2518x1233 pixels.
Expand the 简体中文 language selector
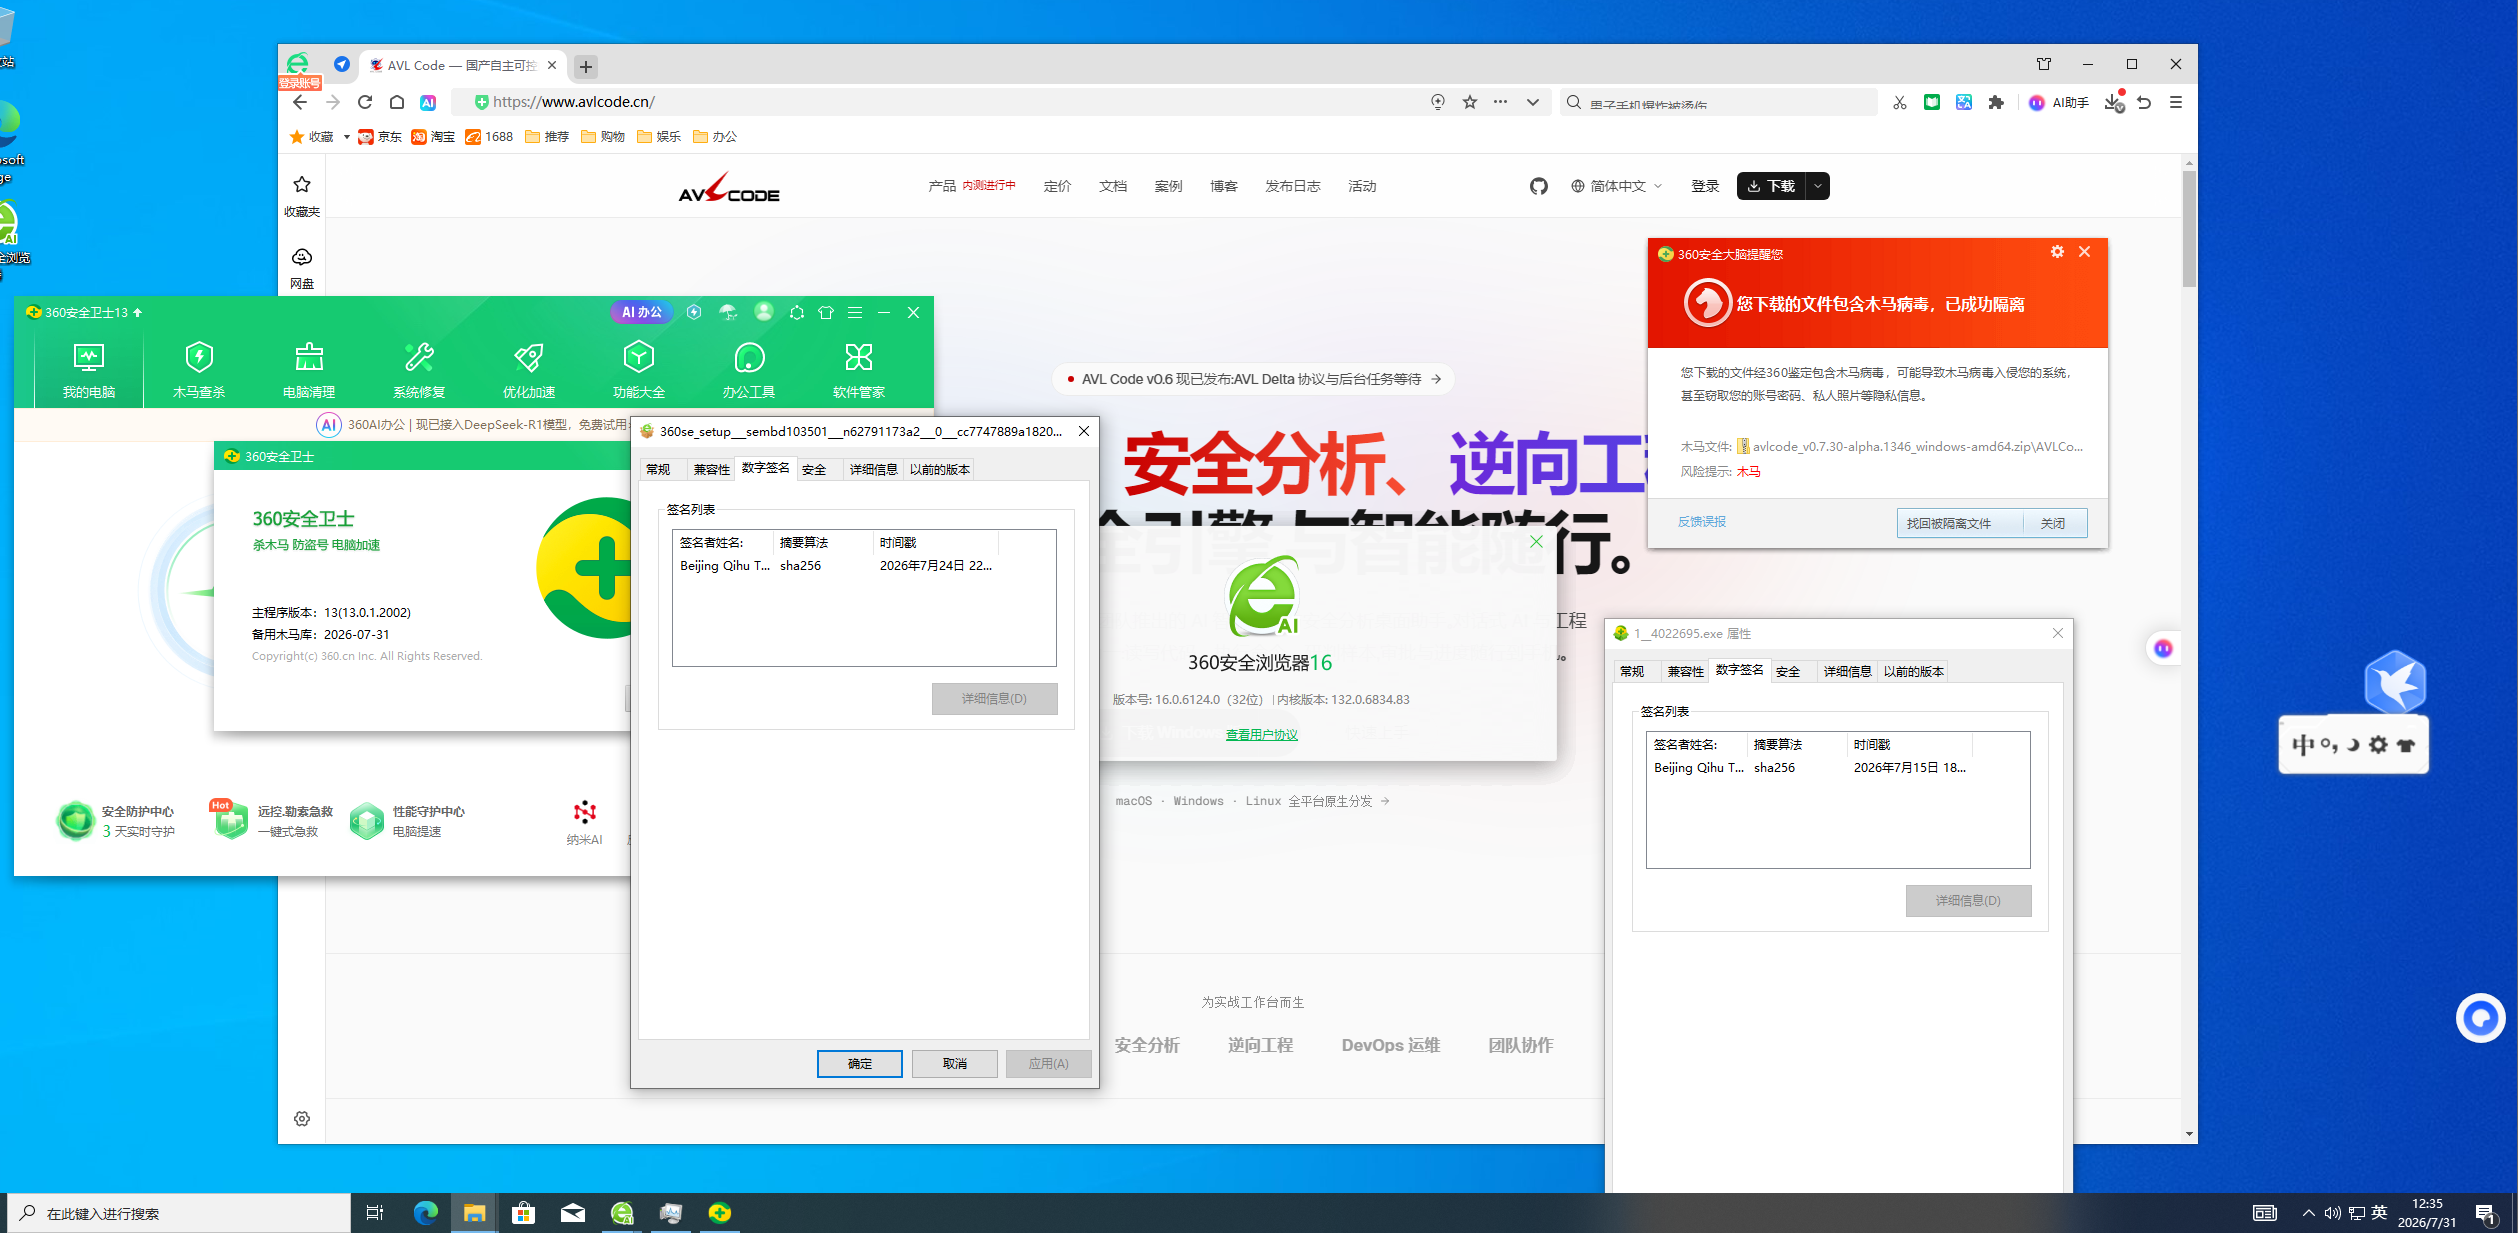point(1616,186)
